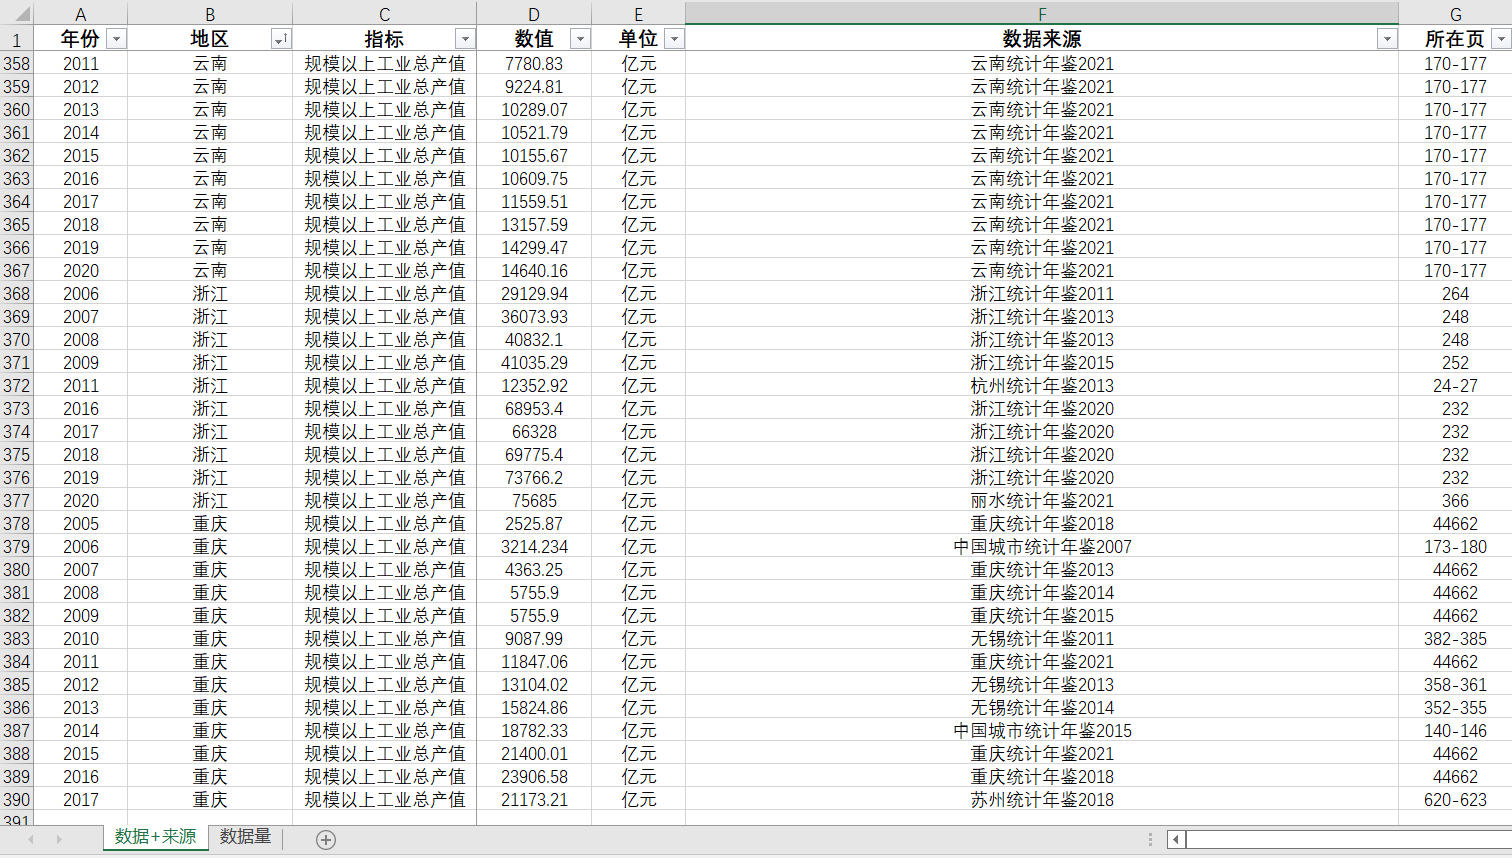Select column F header

pyautogui.click(x=1042, y=14)
